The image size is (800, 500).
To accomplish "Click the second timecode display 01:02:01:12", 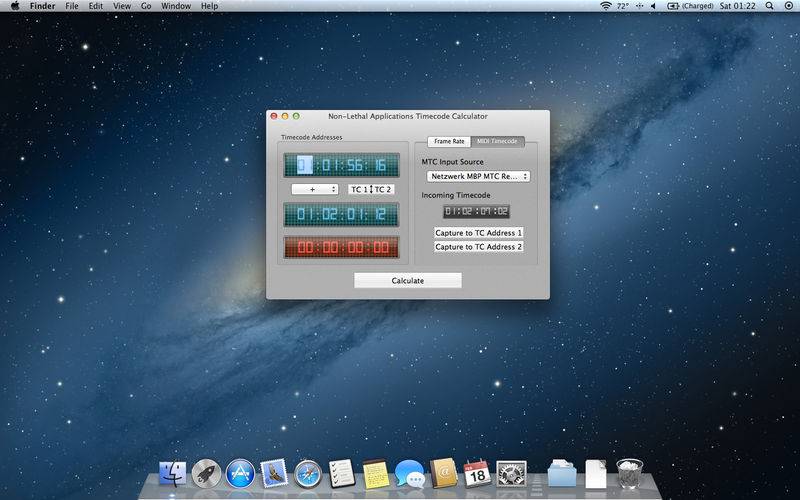I will (341, 214).
